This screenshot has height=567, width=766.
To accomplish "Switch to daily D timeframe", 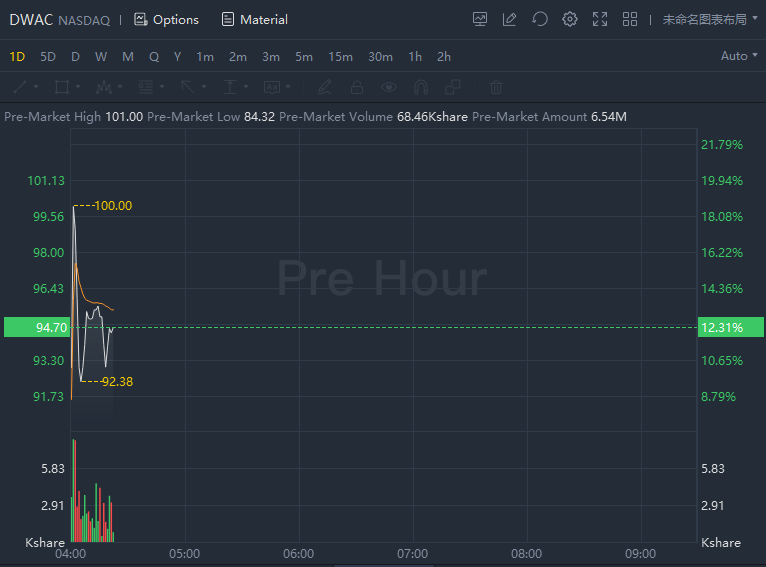I will (75, 57).
